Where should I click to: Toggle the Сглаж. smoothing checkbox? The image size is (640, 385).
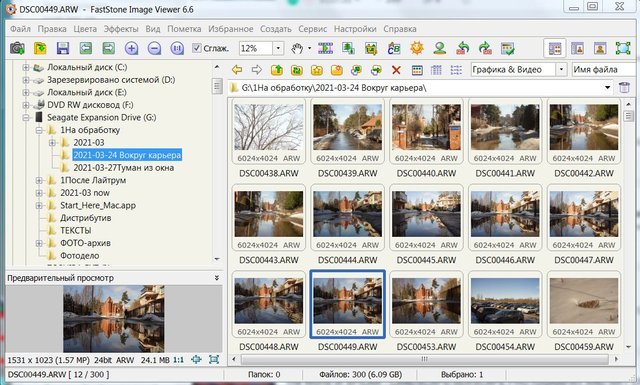197,48
